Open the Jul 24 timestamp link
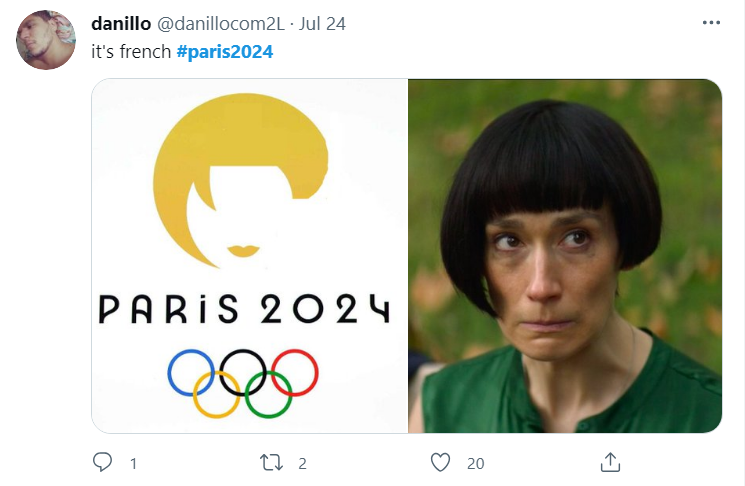Viewport: 745px width, 486px height. click(322, 23)
